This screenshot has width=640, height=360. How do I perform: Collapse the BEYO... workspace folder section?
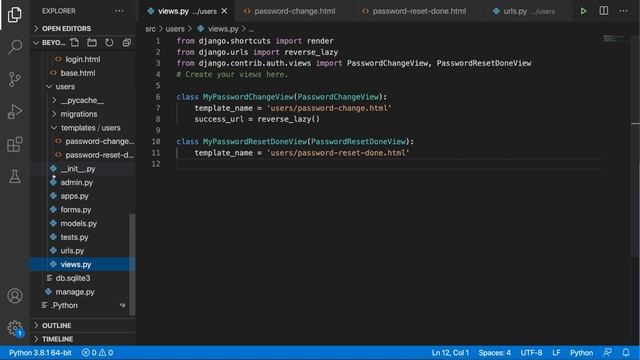pyautogui.click(x=49, y=42)
